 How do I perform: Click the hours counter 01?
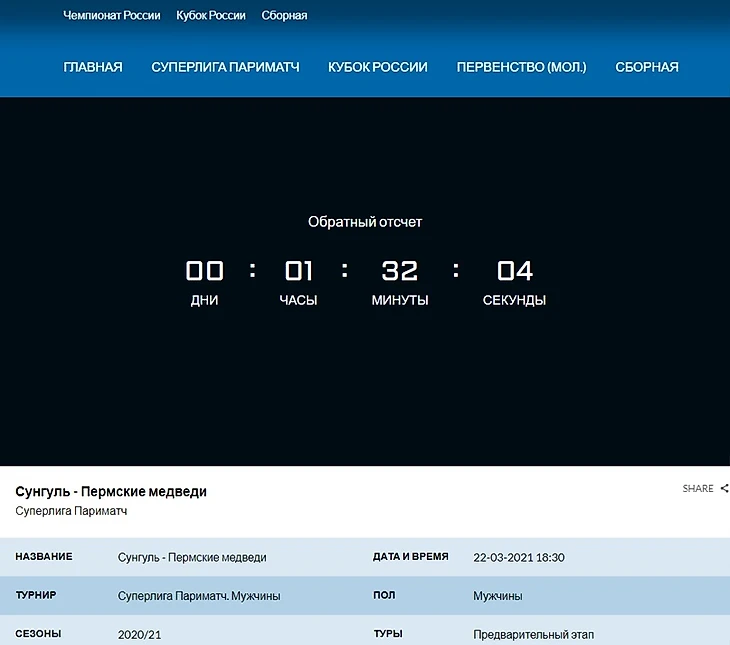point(298,271)
